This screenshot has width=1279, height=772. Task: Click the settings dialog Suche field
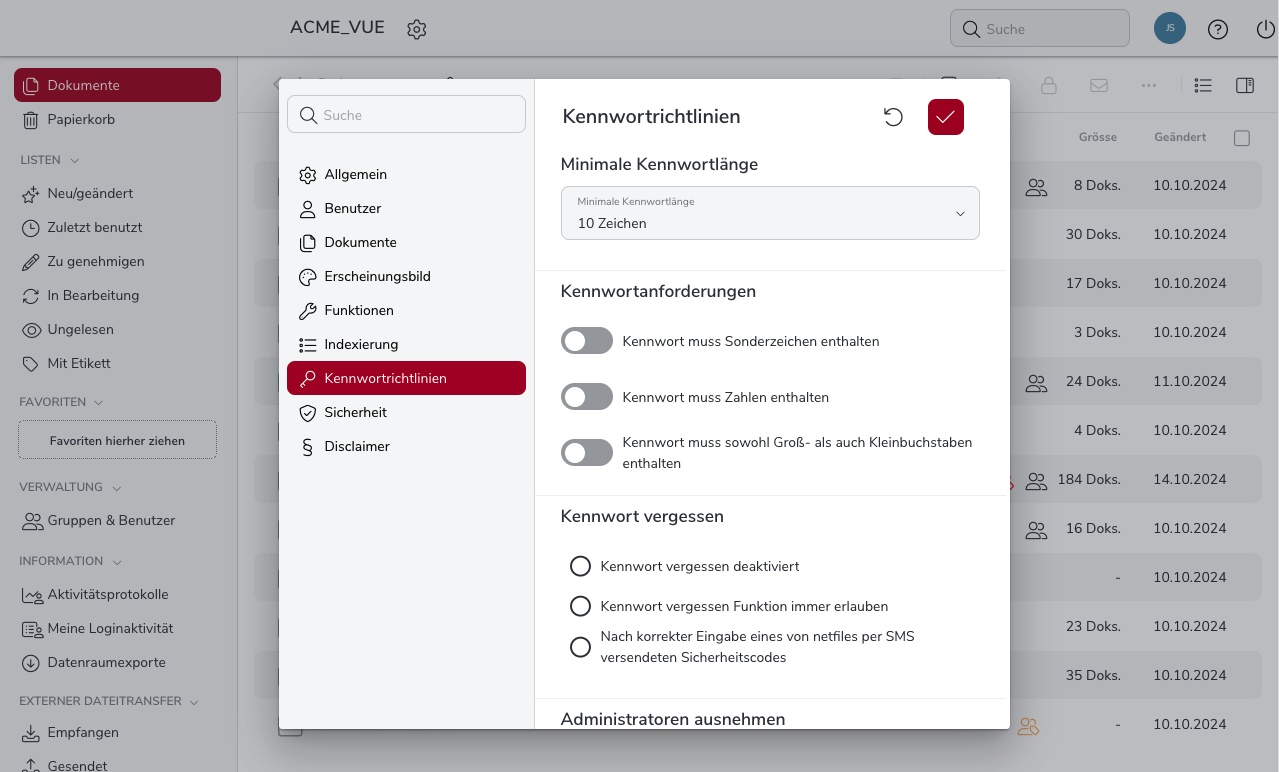(x=406, y=115)
